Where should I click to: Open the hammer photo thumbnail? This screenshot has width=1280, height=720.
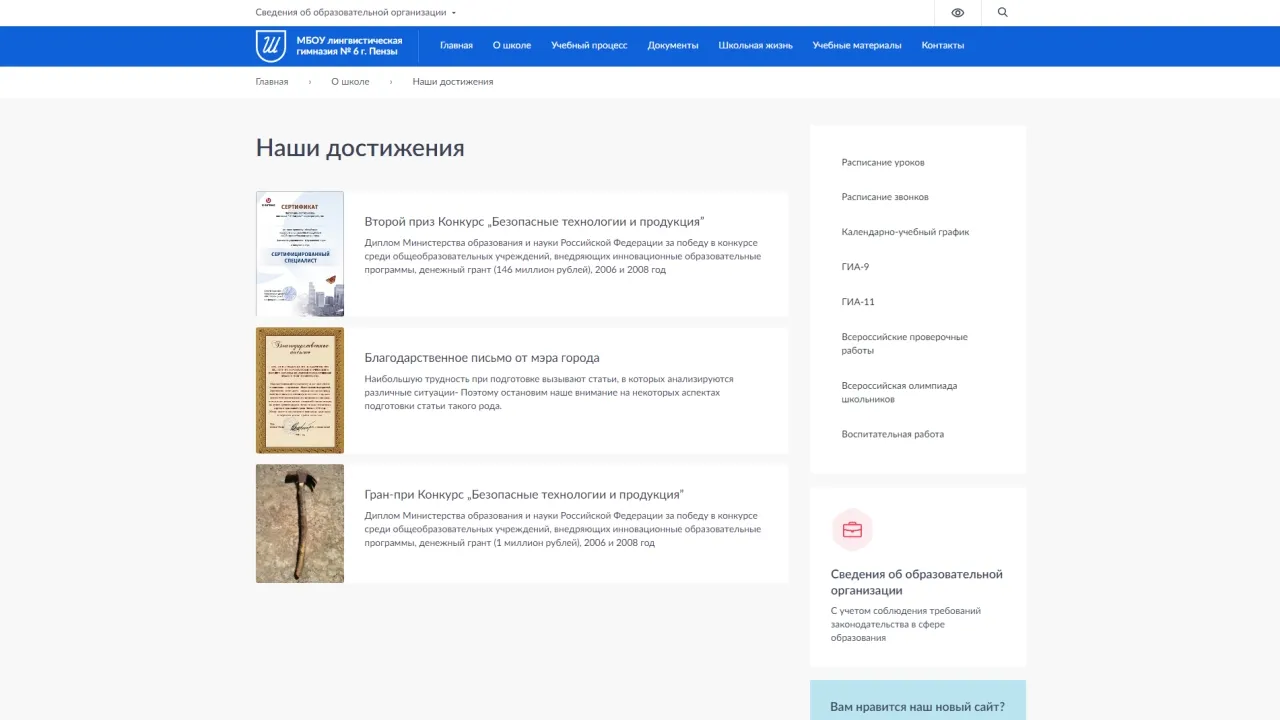300,523
